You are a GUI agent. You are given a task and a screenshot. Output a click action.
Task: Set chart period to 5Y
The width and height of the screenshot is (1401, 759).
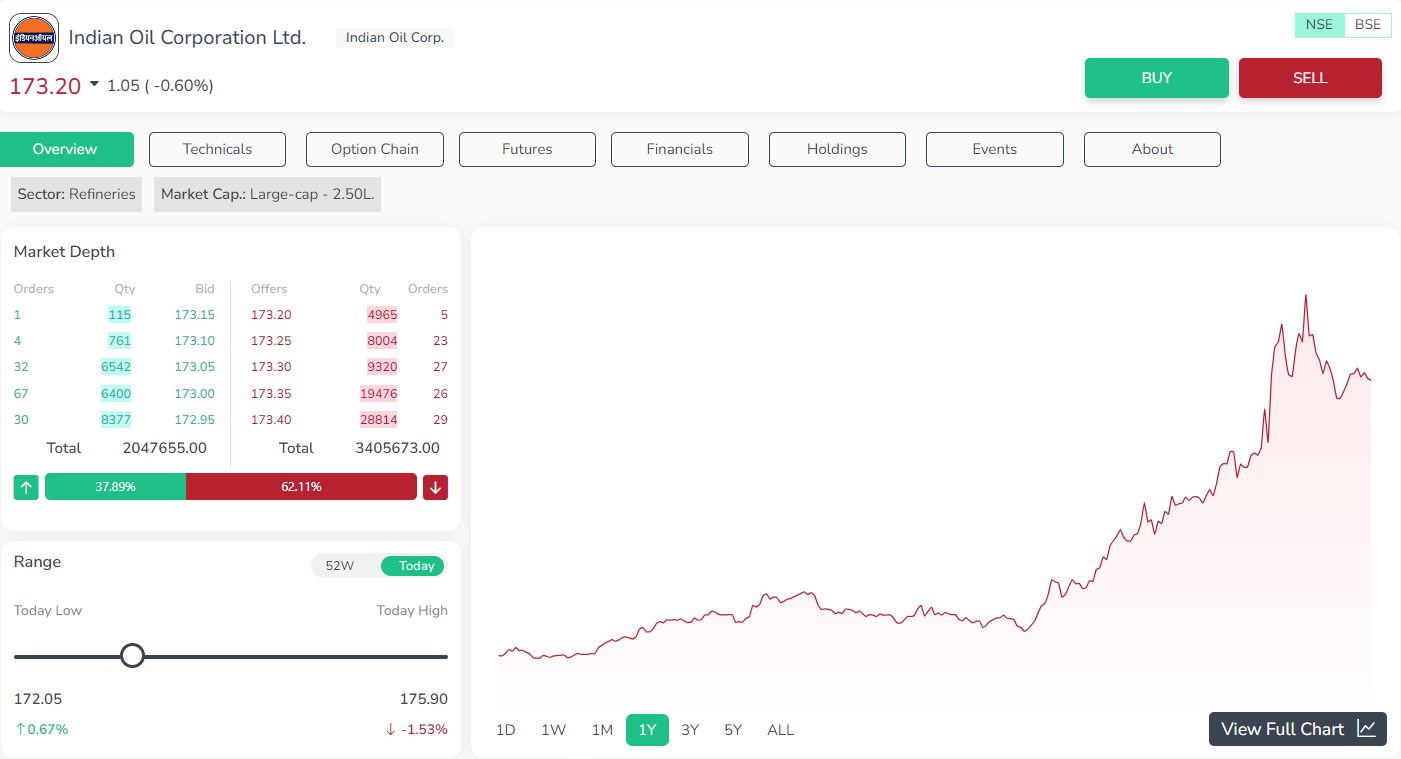(x=733, y=730)
